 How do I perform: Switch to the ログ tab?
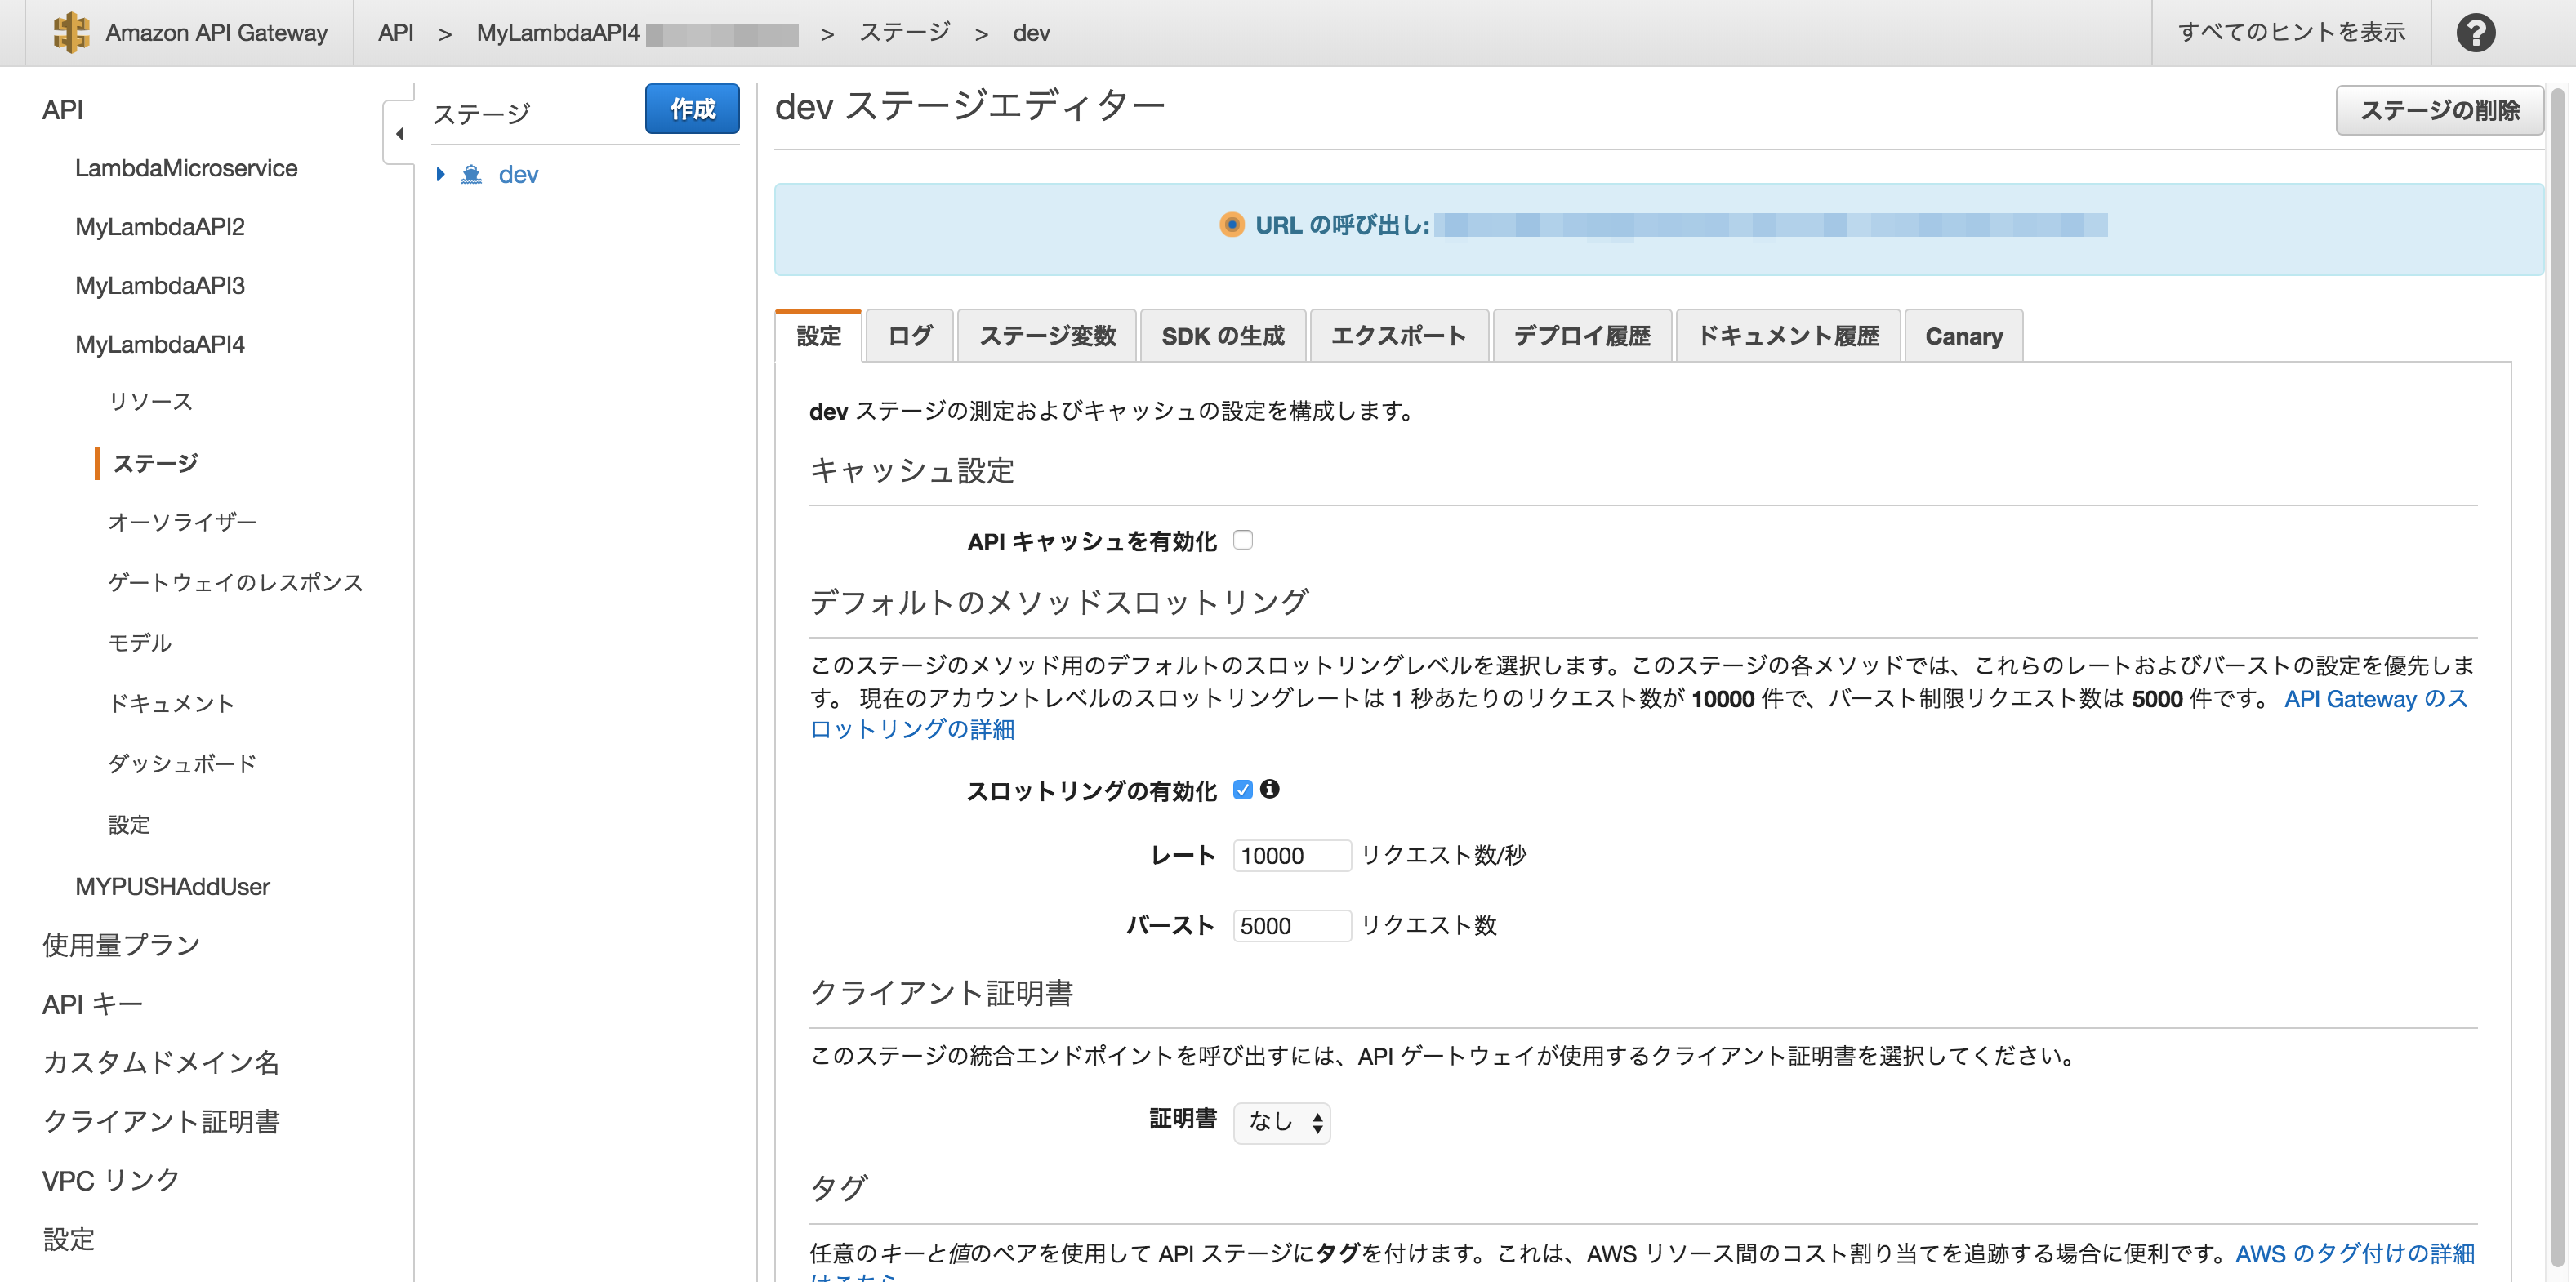(x=910, y=336)
